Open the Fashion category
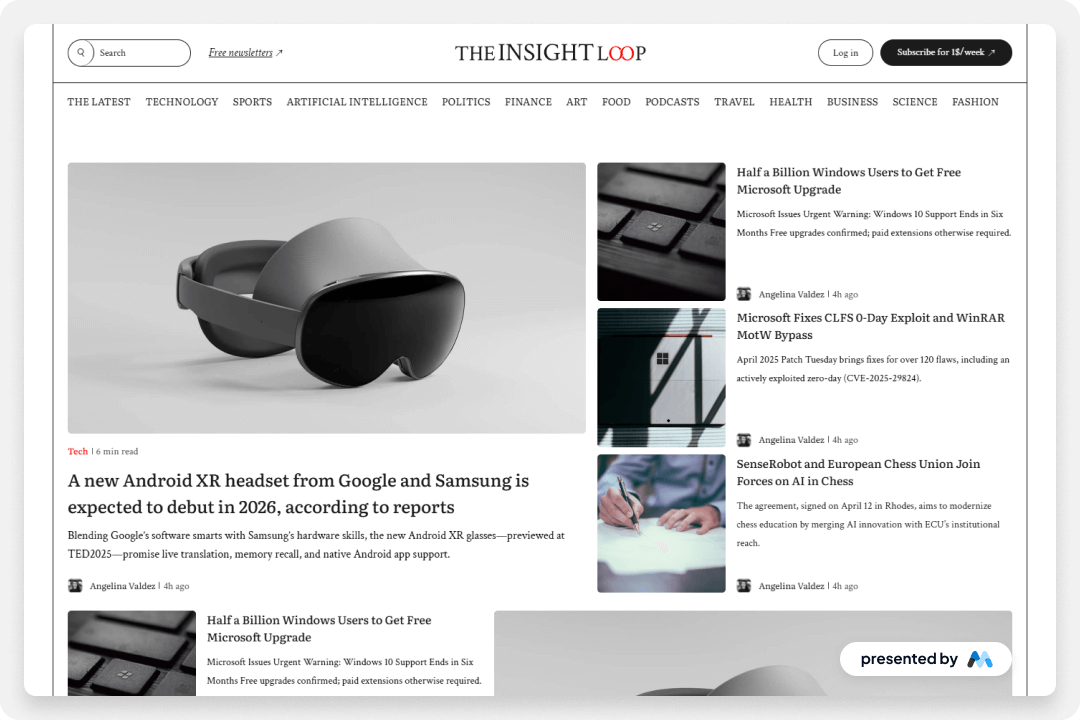Viewport: 1080px width, 720px height. click(x=975, y=102)
